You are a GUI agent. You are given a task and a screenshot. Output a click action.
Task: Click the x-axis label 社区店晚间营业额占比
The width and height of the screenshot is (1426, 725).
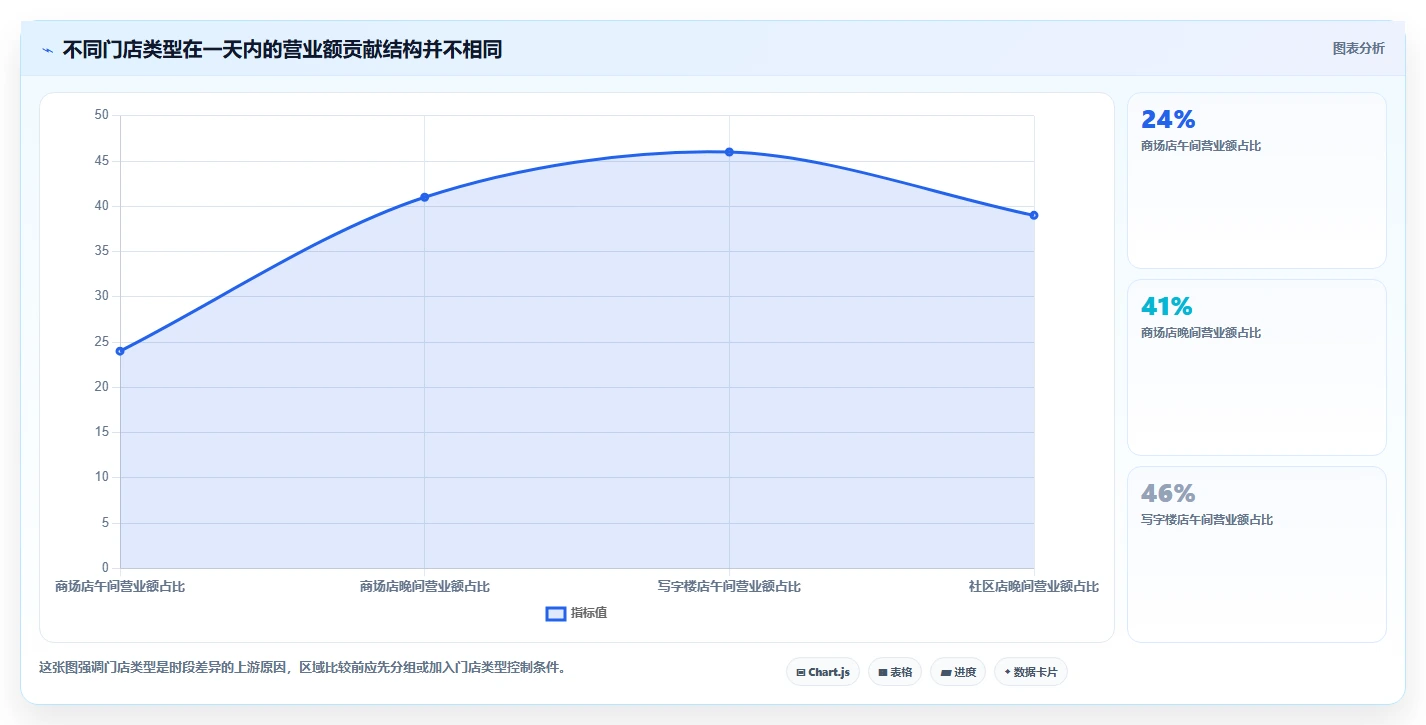click(1034, 586)
